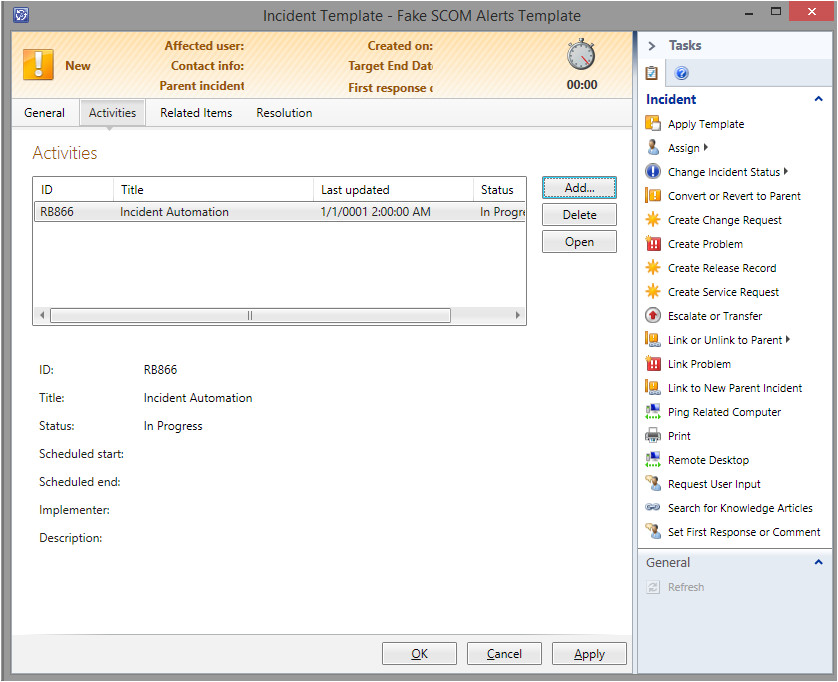Click the Escalate or Transfer icon

pyautogui.click(x=653, y=316)
